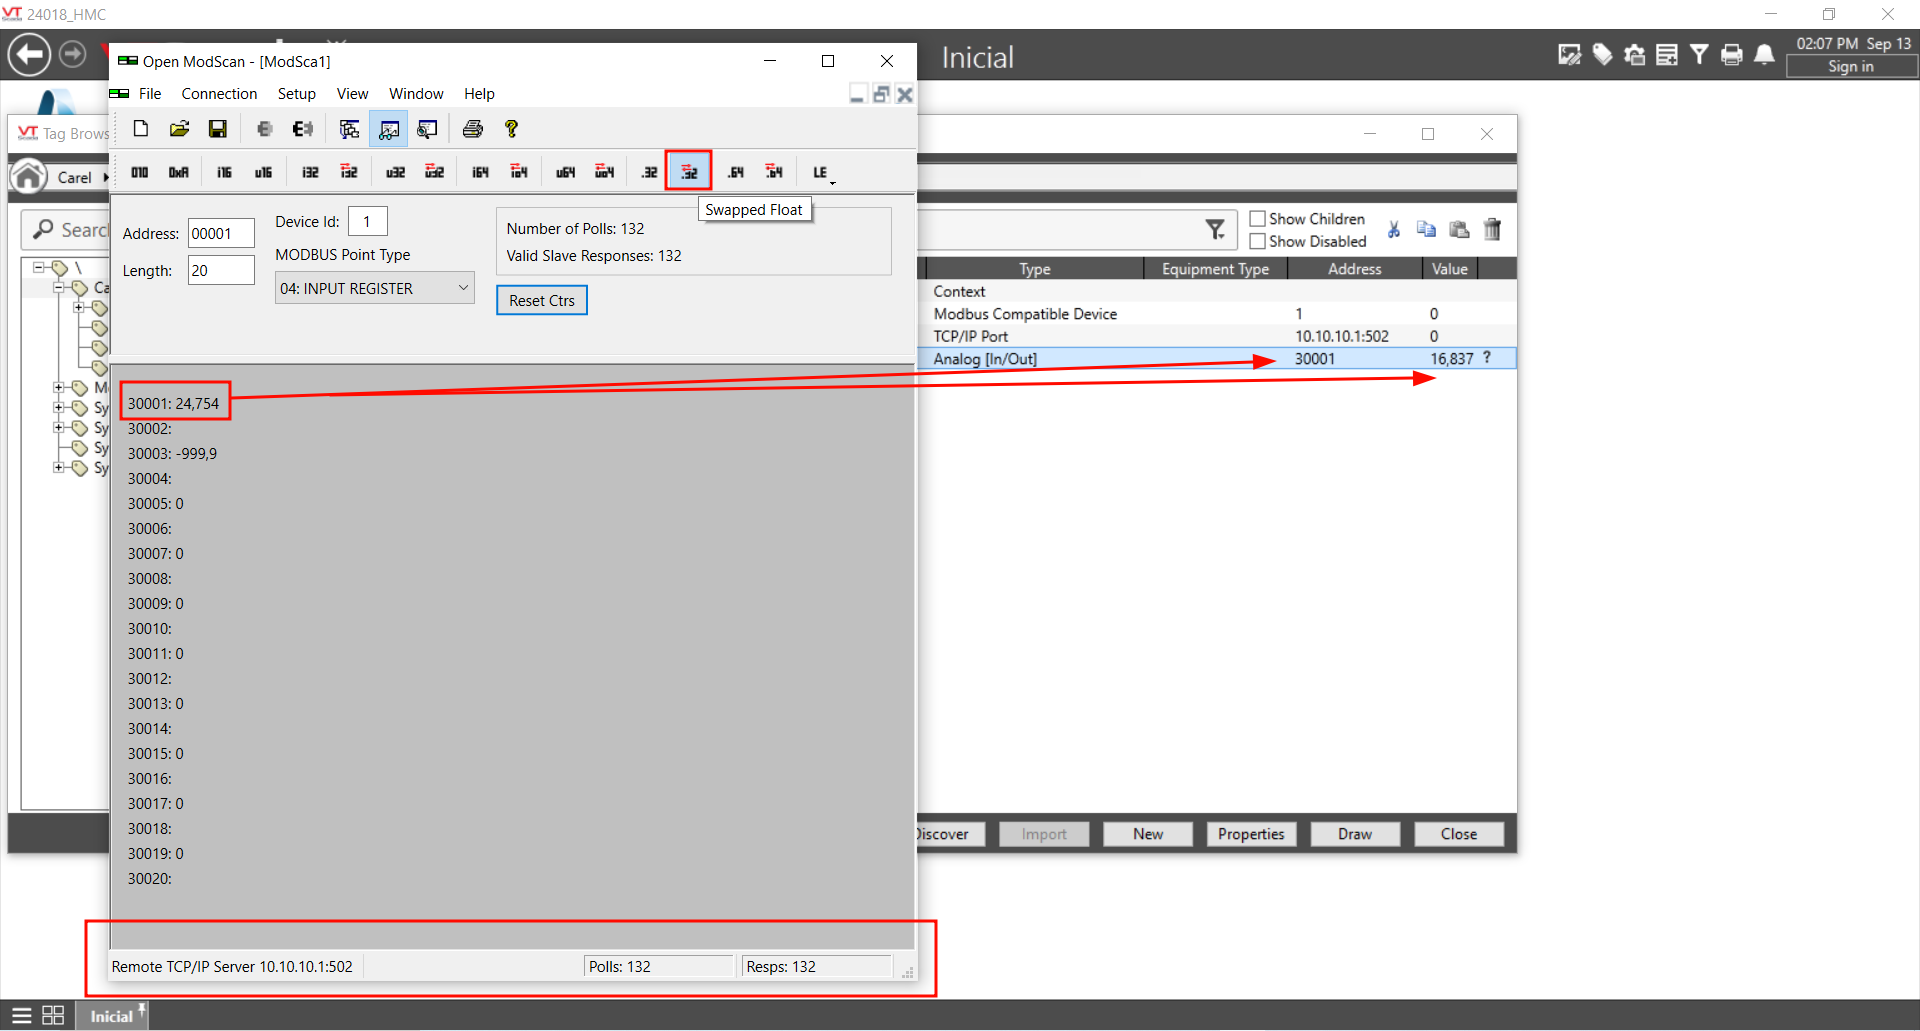This screenshot has width=1920, height=1031.
Task: Open the Connection menu
Action: click(x=219, y=94)
